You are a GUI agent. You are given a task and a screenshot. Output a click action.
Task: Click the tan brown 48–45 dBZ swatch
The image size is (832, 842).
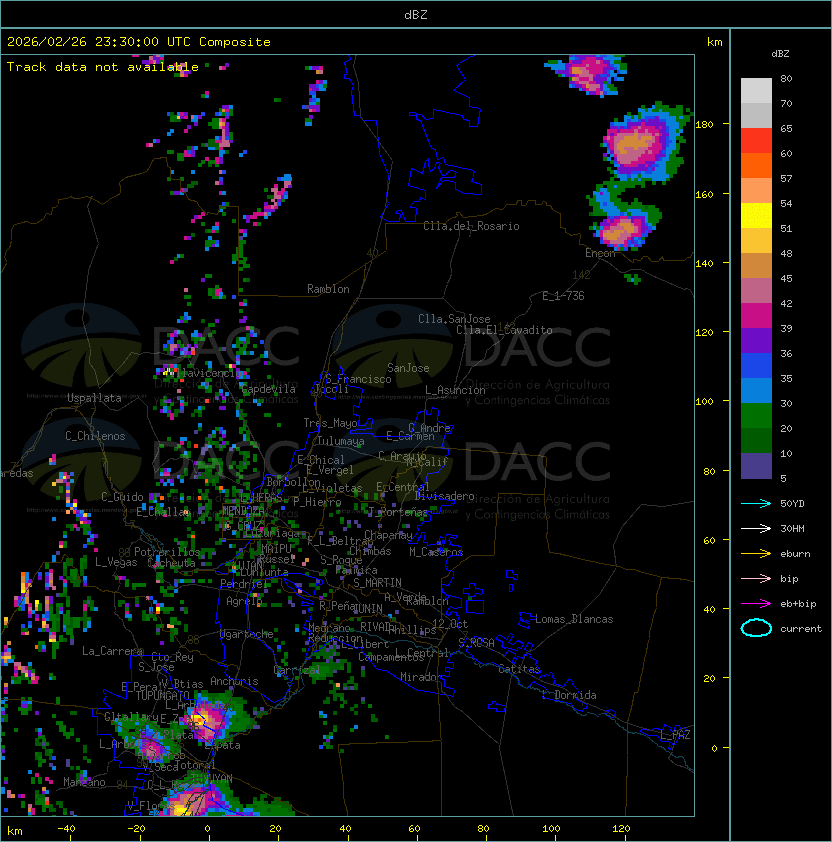tap(756, 265)
